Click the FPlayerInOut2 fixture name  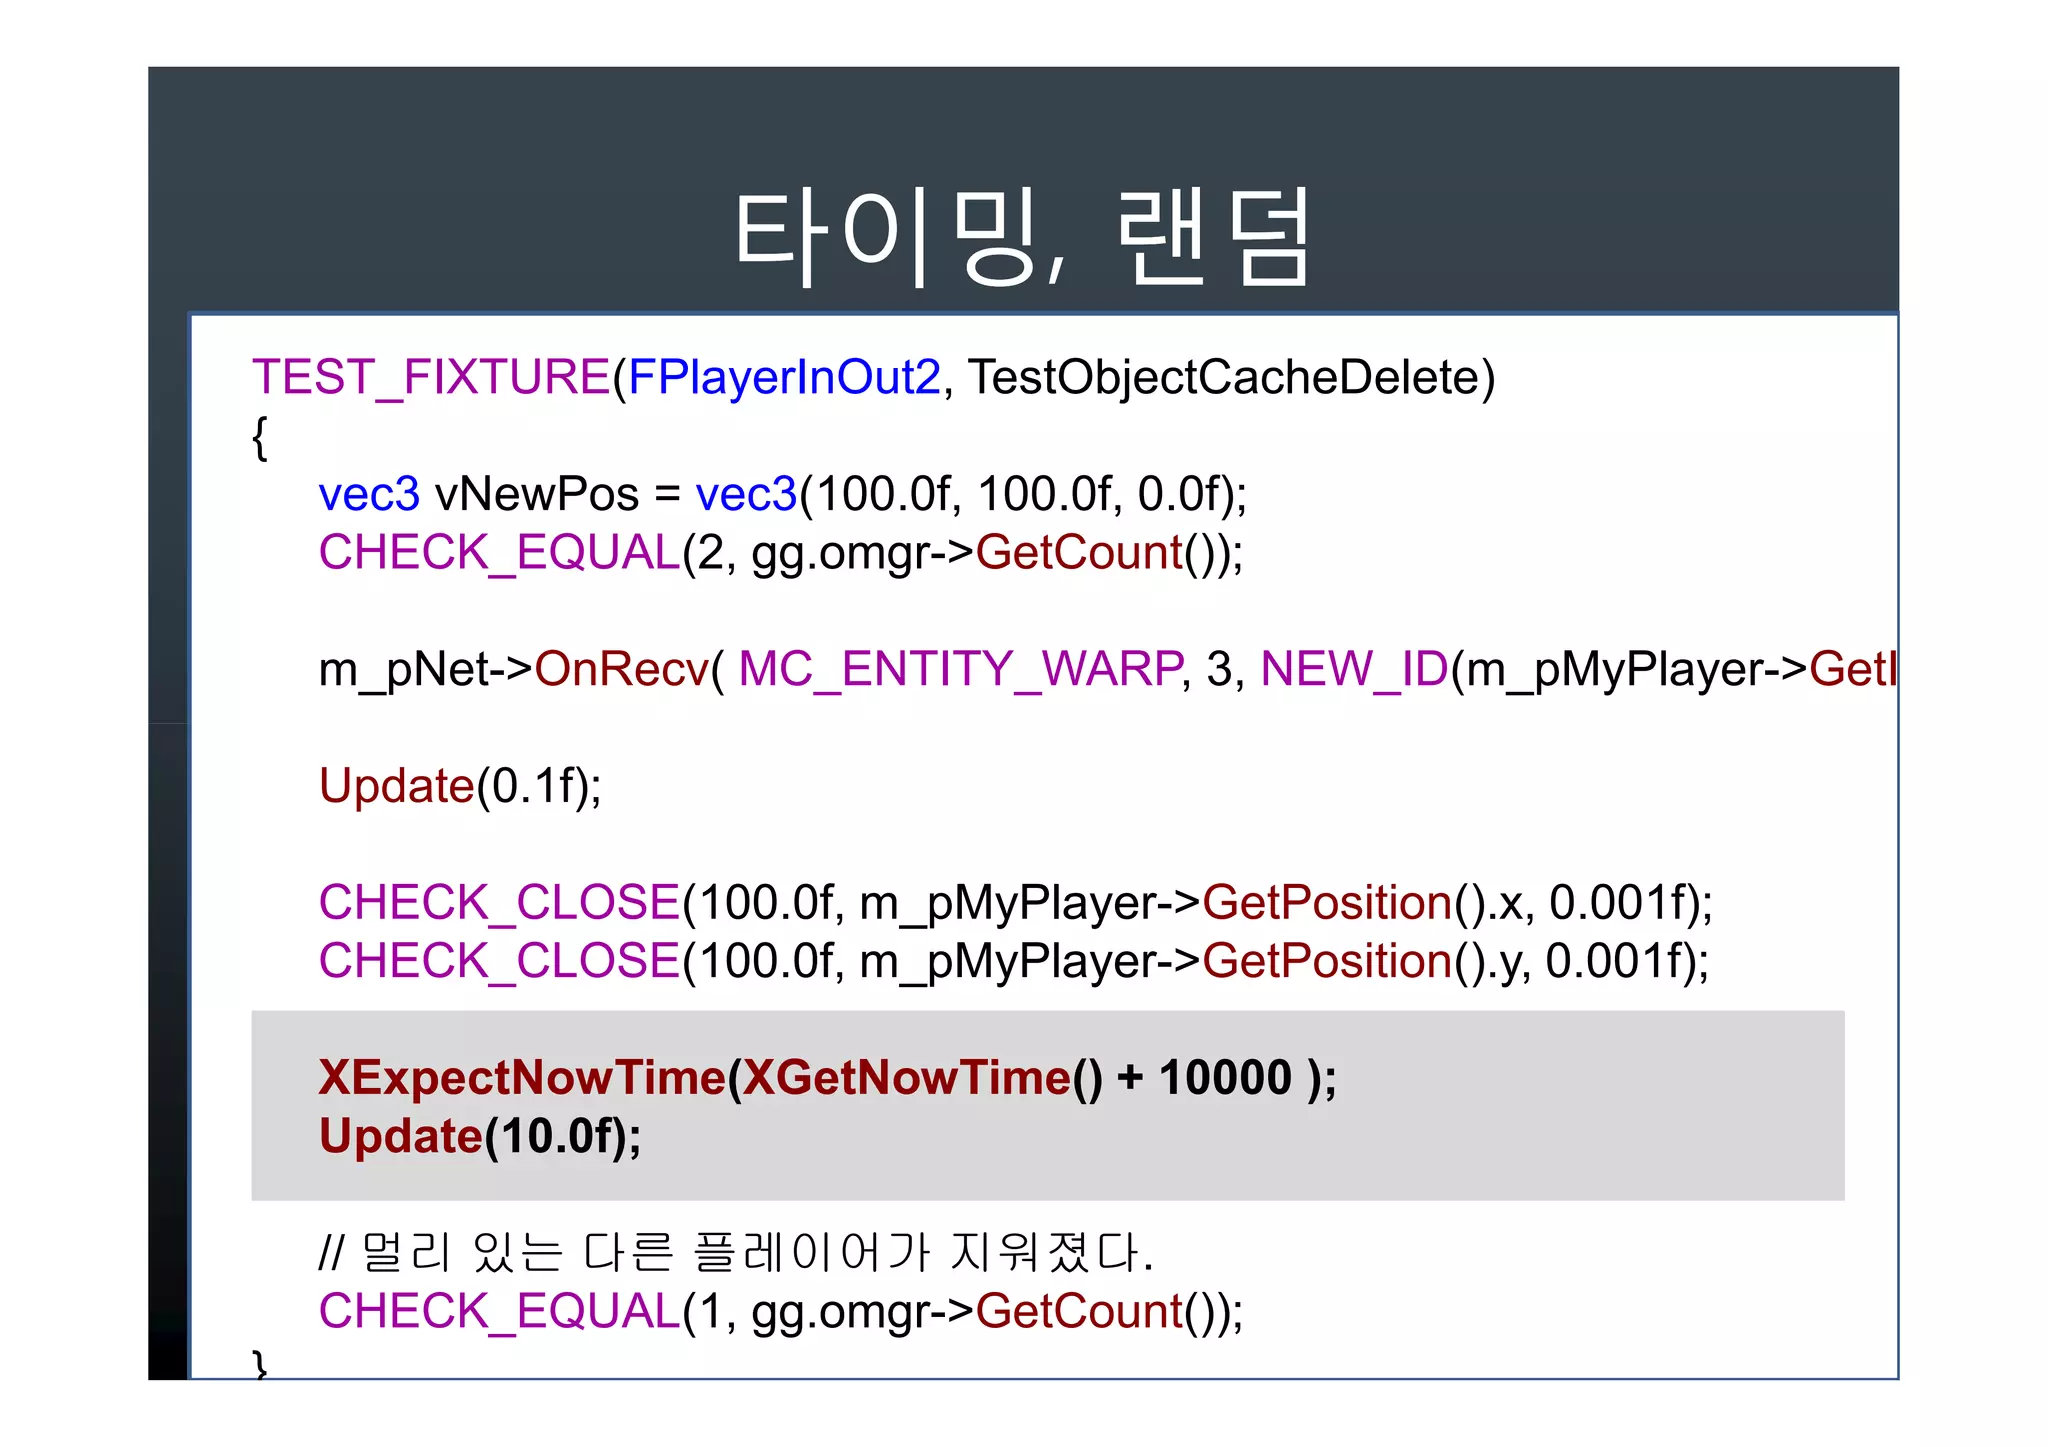pyautogui.click(x=785, y=378)
